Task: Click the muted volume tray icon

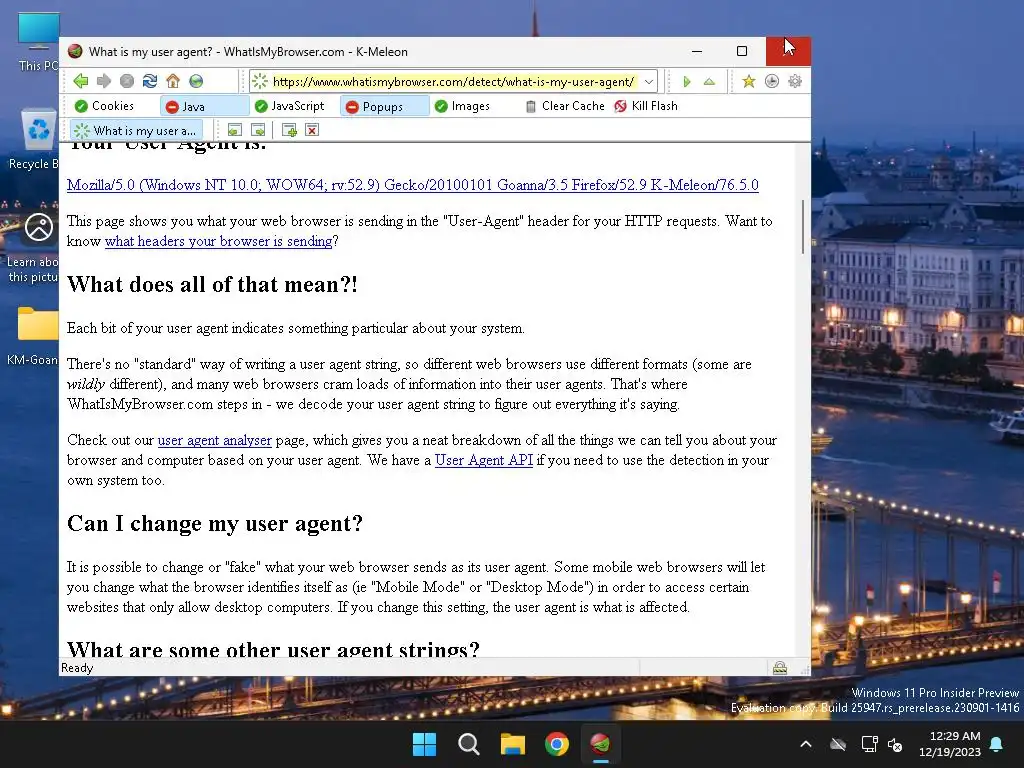Action: pyautogui.click(x=895, y=744)
